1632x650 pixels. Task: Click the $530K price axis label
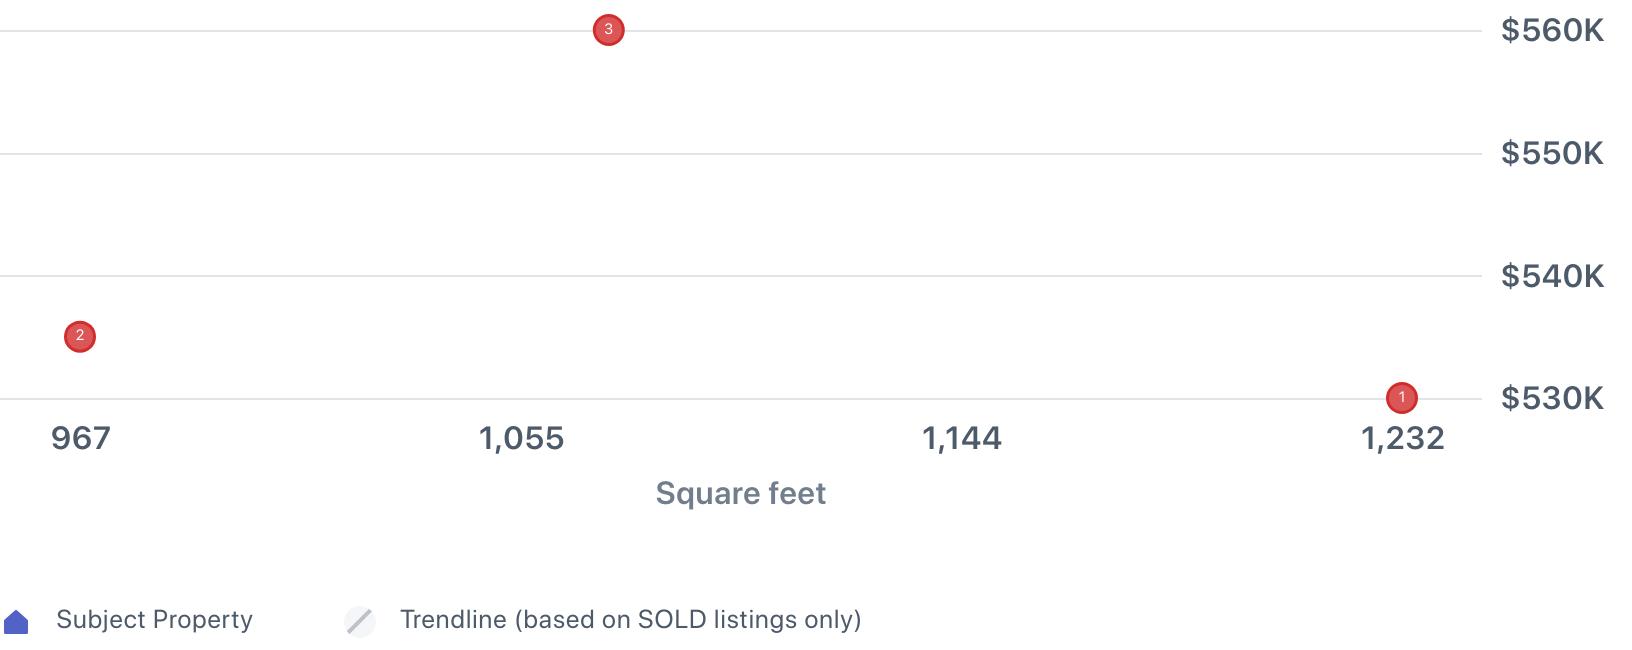coord(1552,399)
